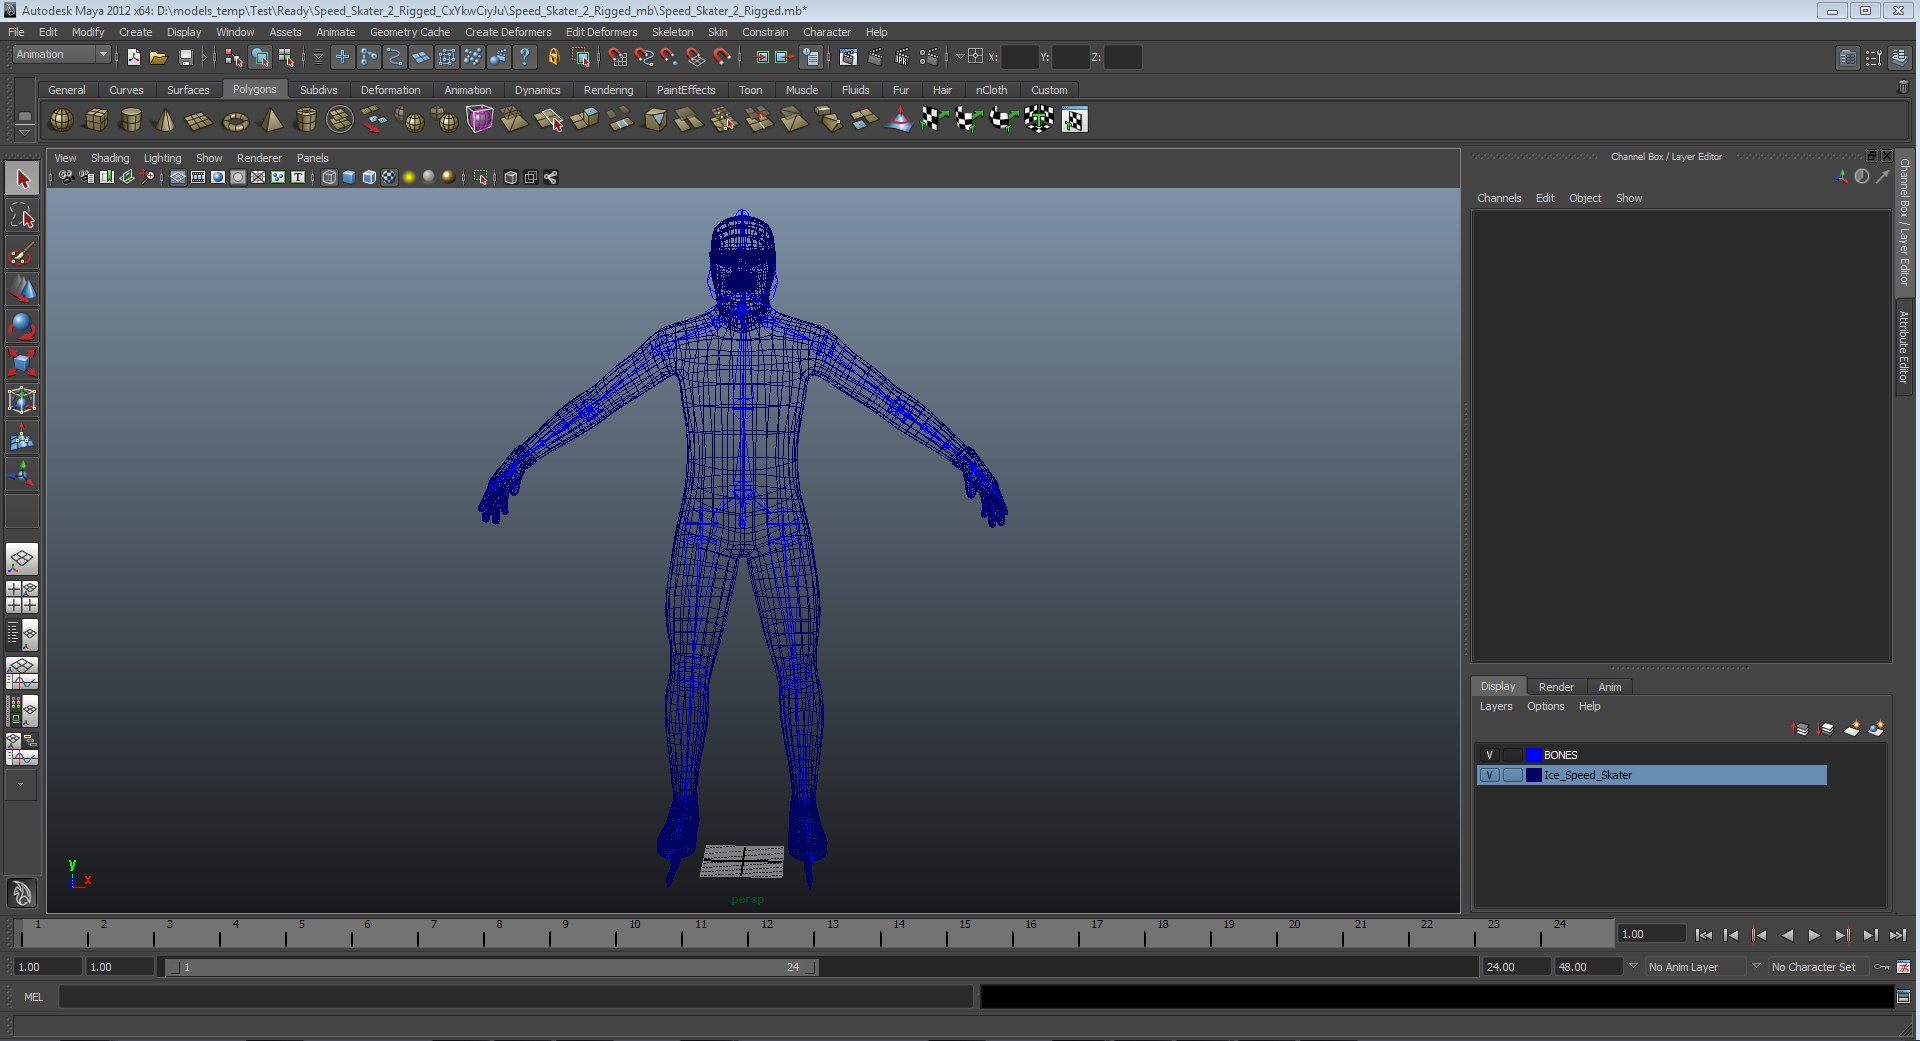1920x1041 pixels.
Task: Create a polygon cone from shelf
Action: [x=165, y=120]
